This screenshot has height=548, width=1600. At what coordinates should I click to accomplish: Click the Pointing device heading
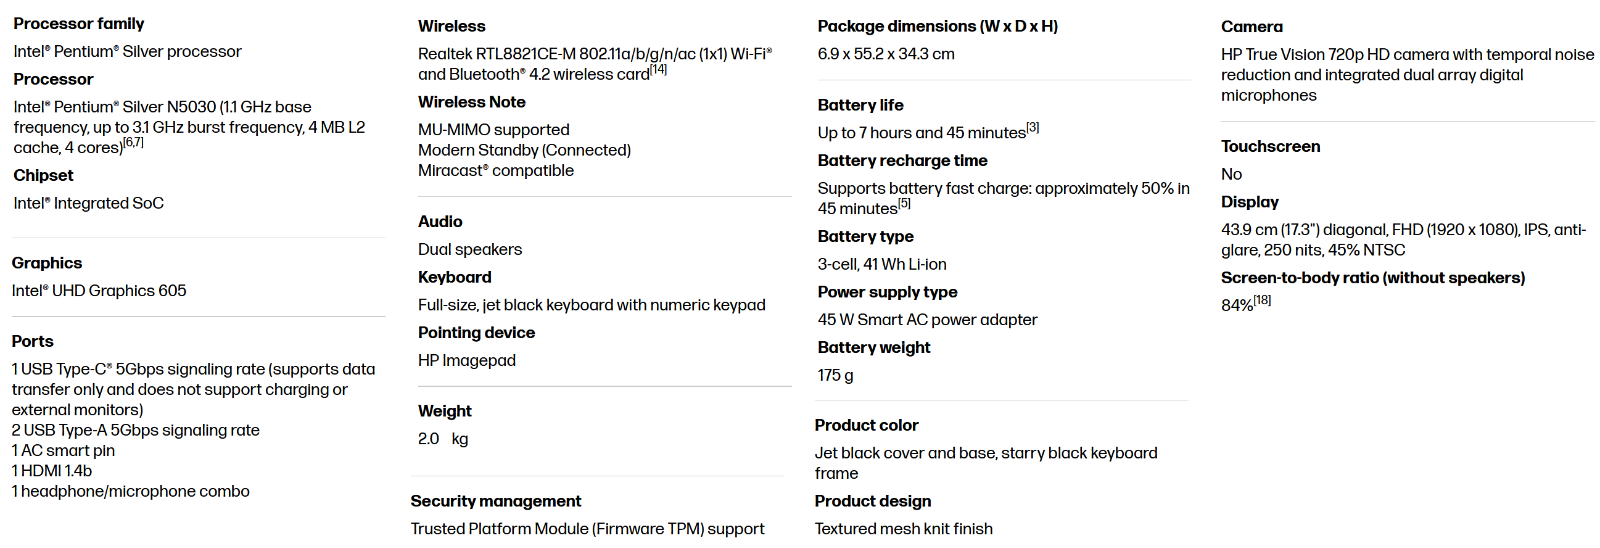click(476, 332)
